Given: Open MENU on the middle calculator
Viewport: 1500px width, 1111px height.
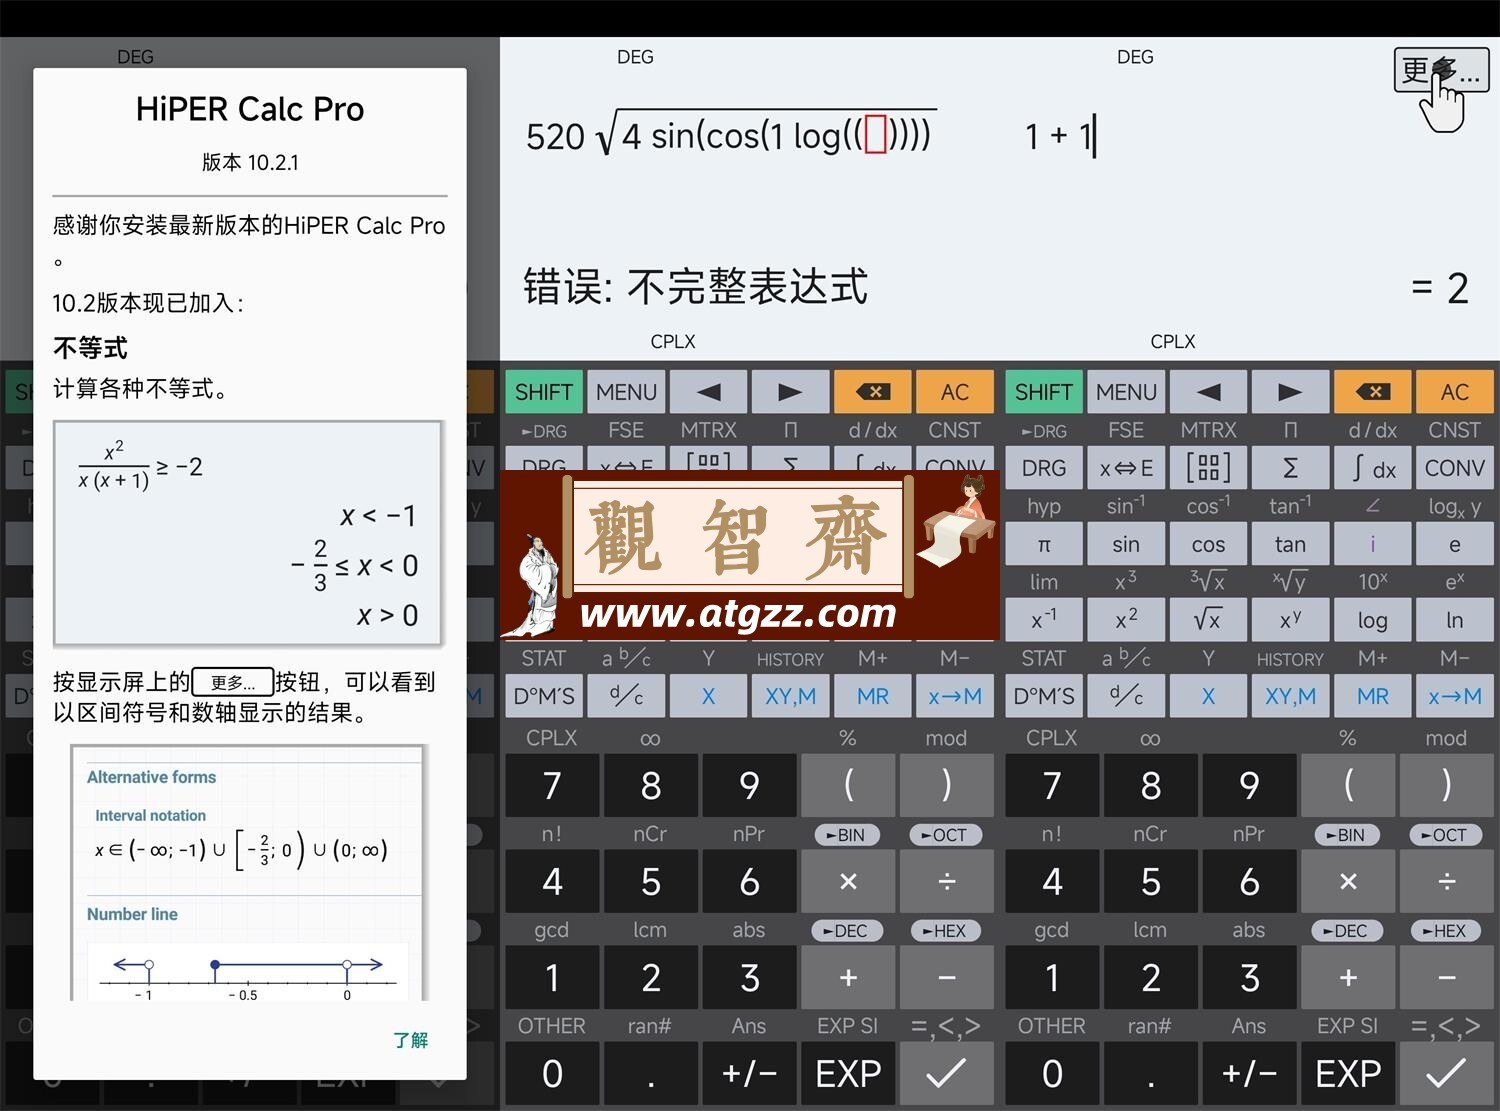Looking at the screenshot, I should 626,392.
